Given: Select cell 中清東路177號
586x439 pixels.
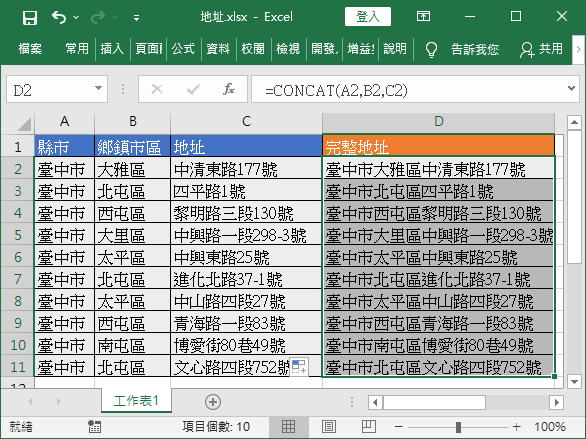Looking at the screenshot, I should click(x=246, y=169).
